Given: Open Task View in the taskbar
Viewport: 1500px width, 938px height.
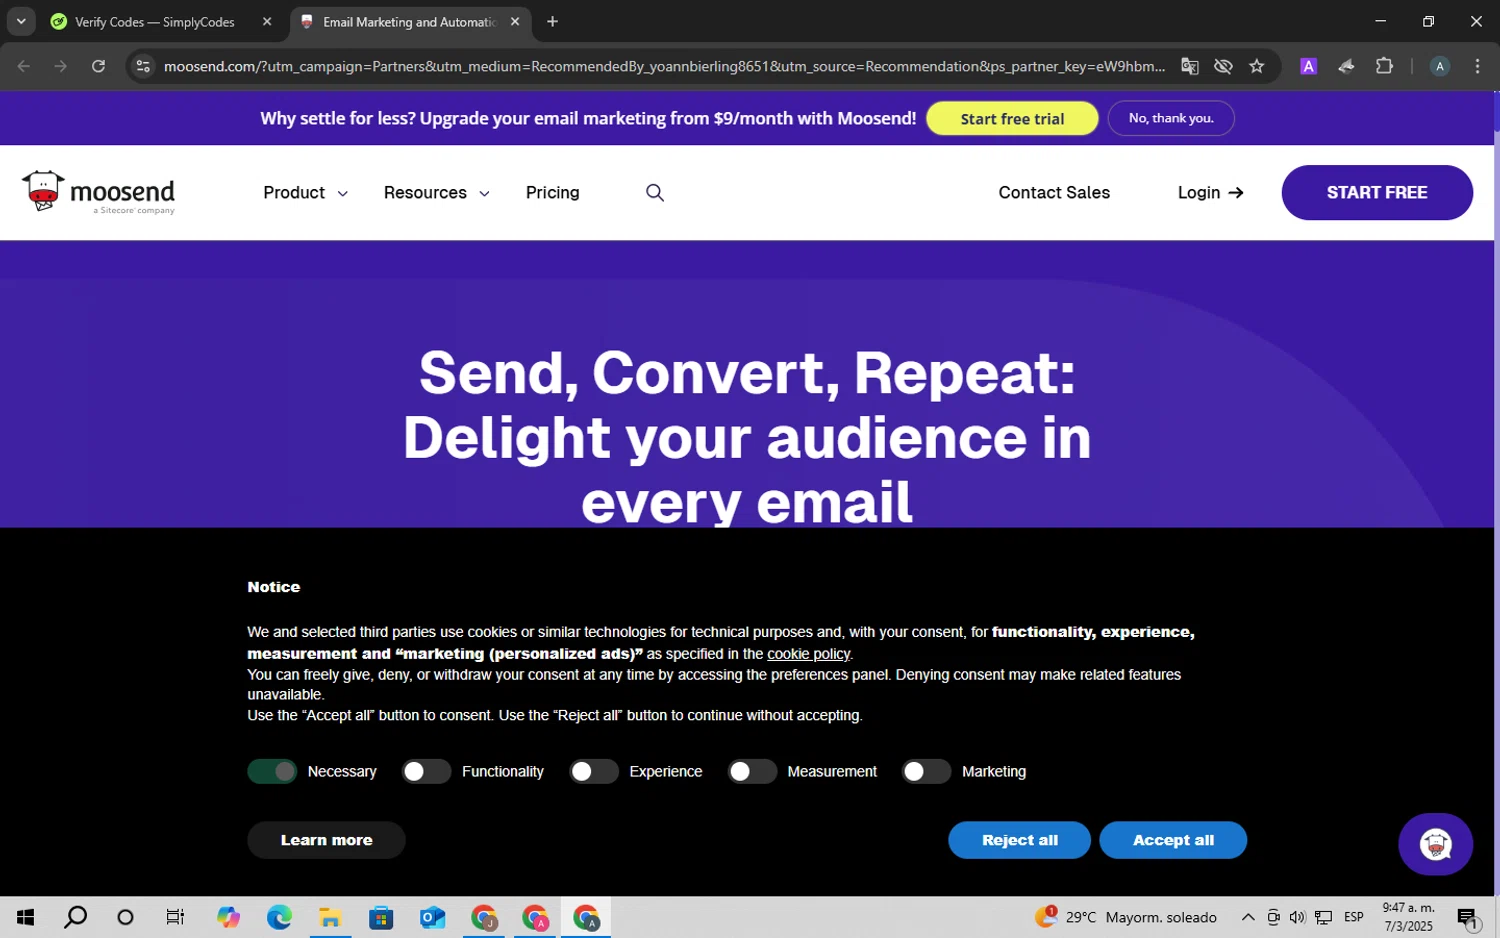Looking at the screenshot, I should click(x=175, y=917).
